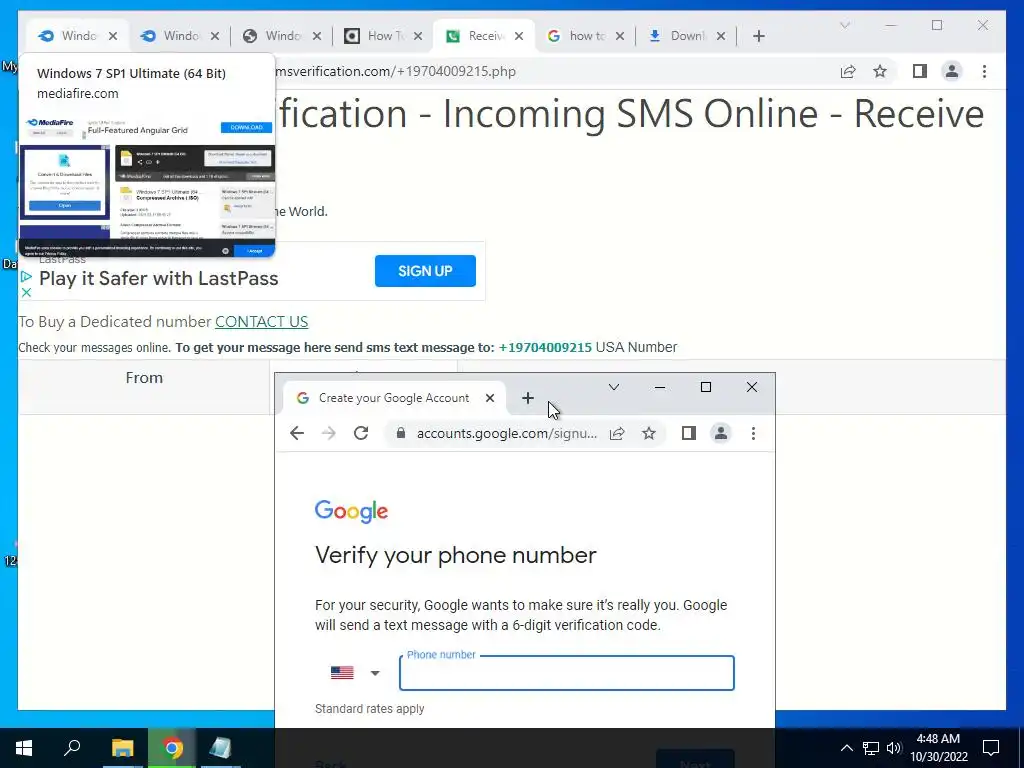Focus the Phone number input field
The width and height of the screenshot is (1024, 768).
[567, 673]
